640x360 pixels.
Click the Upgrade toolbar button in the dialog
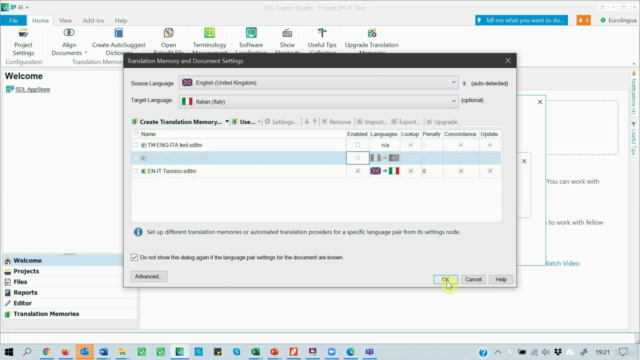tap(442, 122)
